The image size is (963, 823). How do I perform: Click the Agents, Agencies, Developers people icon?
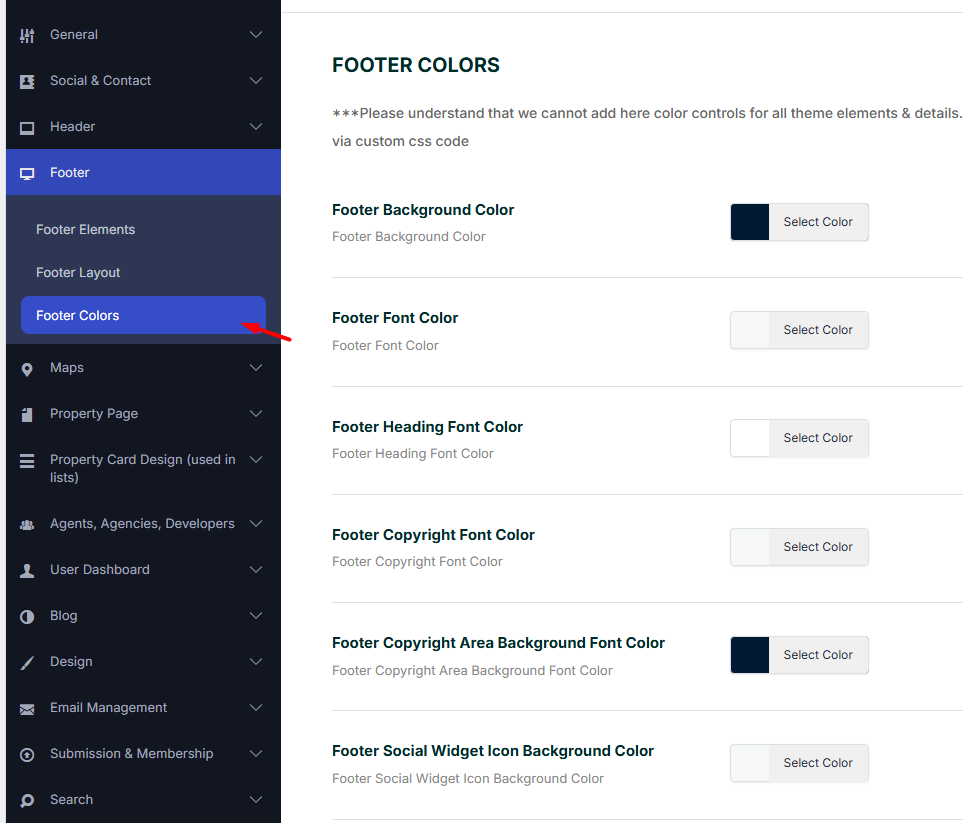(27, 524)
